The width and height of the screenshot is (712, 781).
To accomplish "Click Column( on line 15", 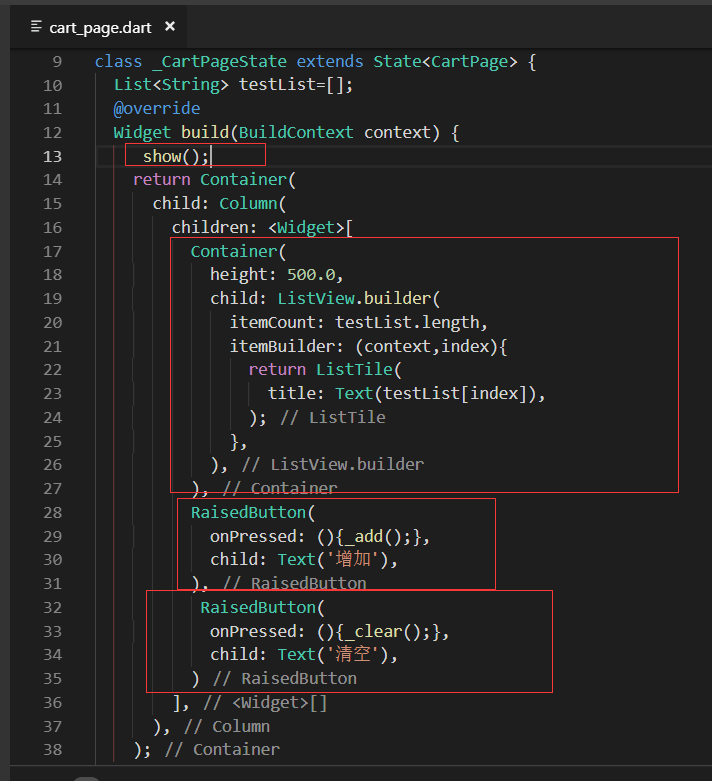I will [x=253, y=204].
